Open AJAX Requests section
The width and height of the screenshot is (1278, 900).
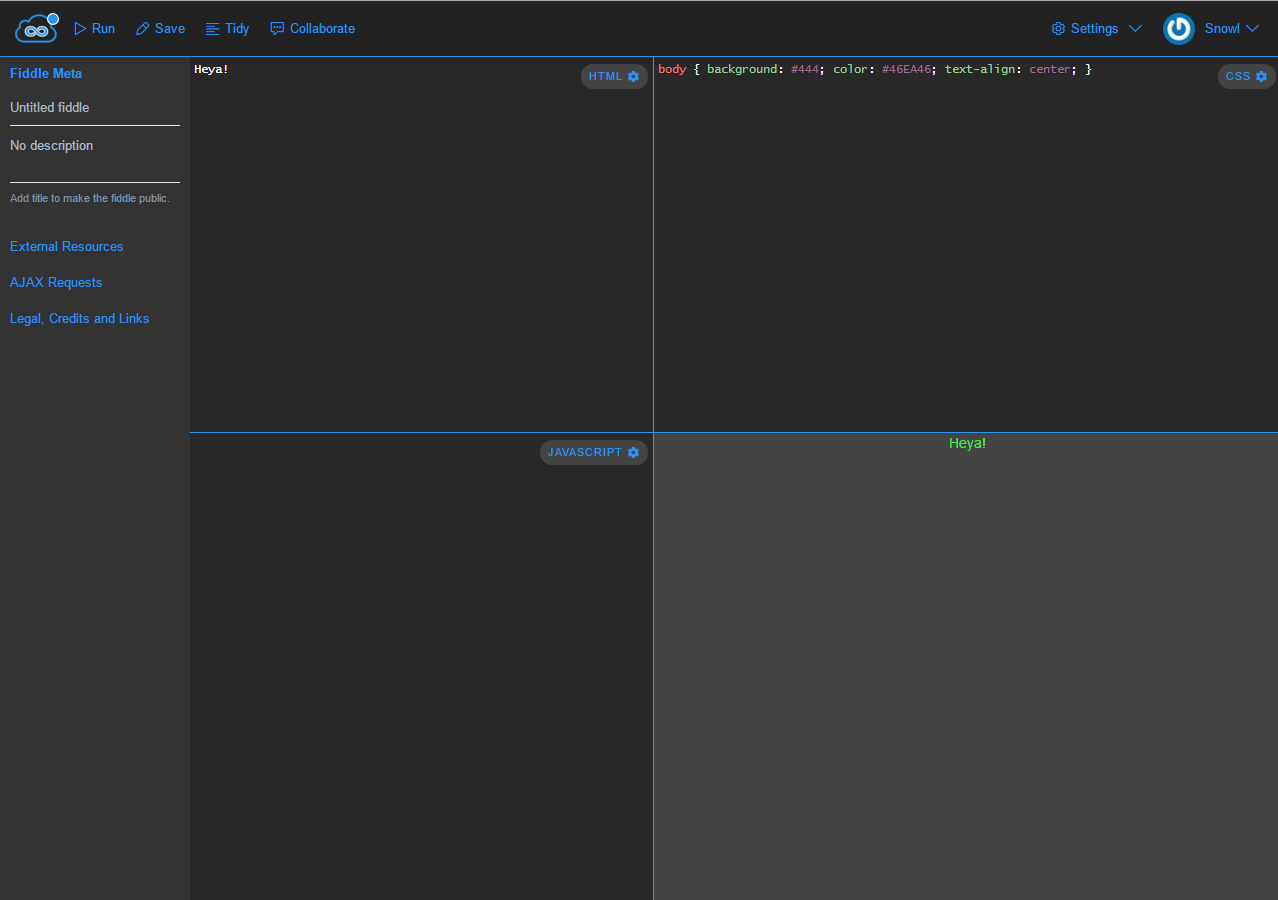tap(55, 282)
